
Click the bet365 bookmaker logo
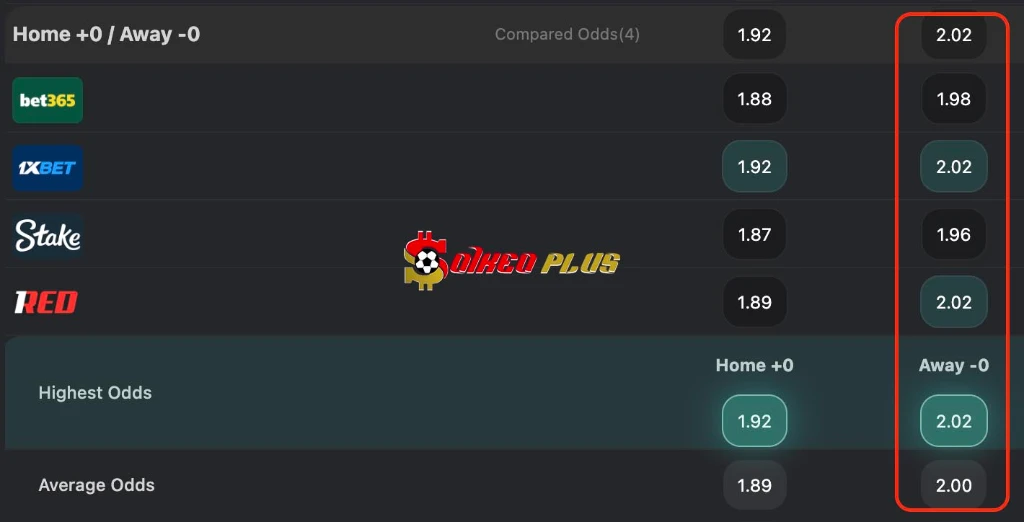pos(47,100)
